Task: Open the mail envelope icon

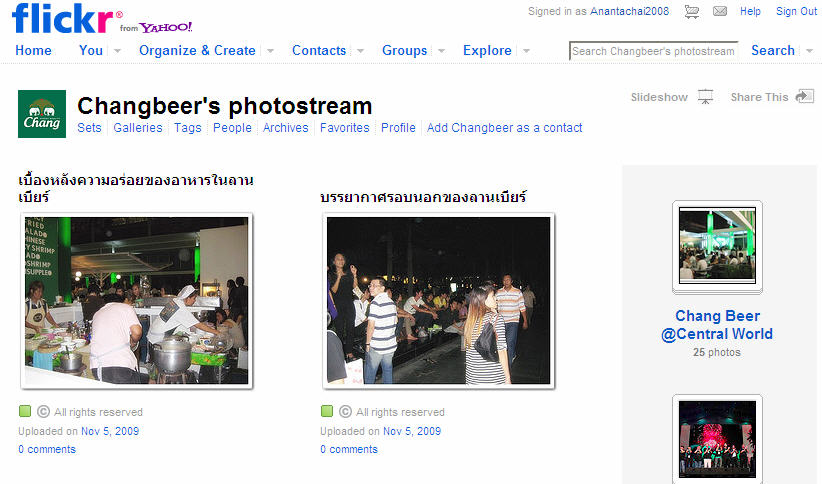Action: tap(719, 12)
